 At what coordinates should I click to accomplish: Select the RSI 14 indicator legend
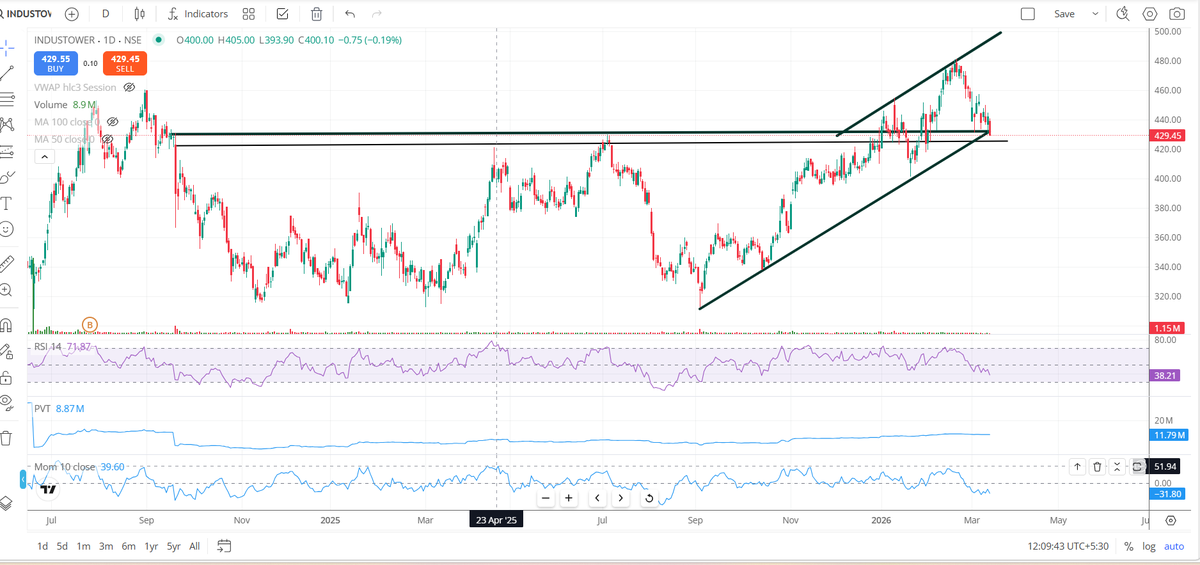63,346
